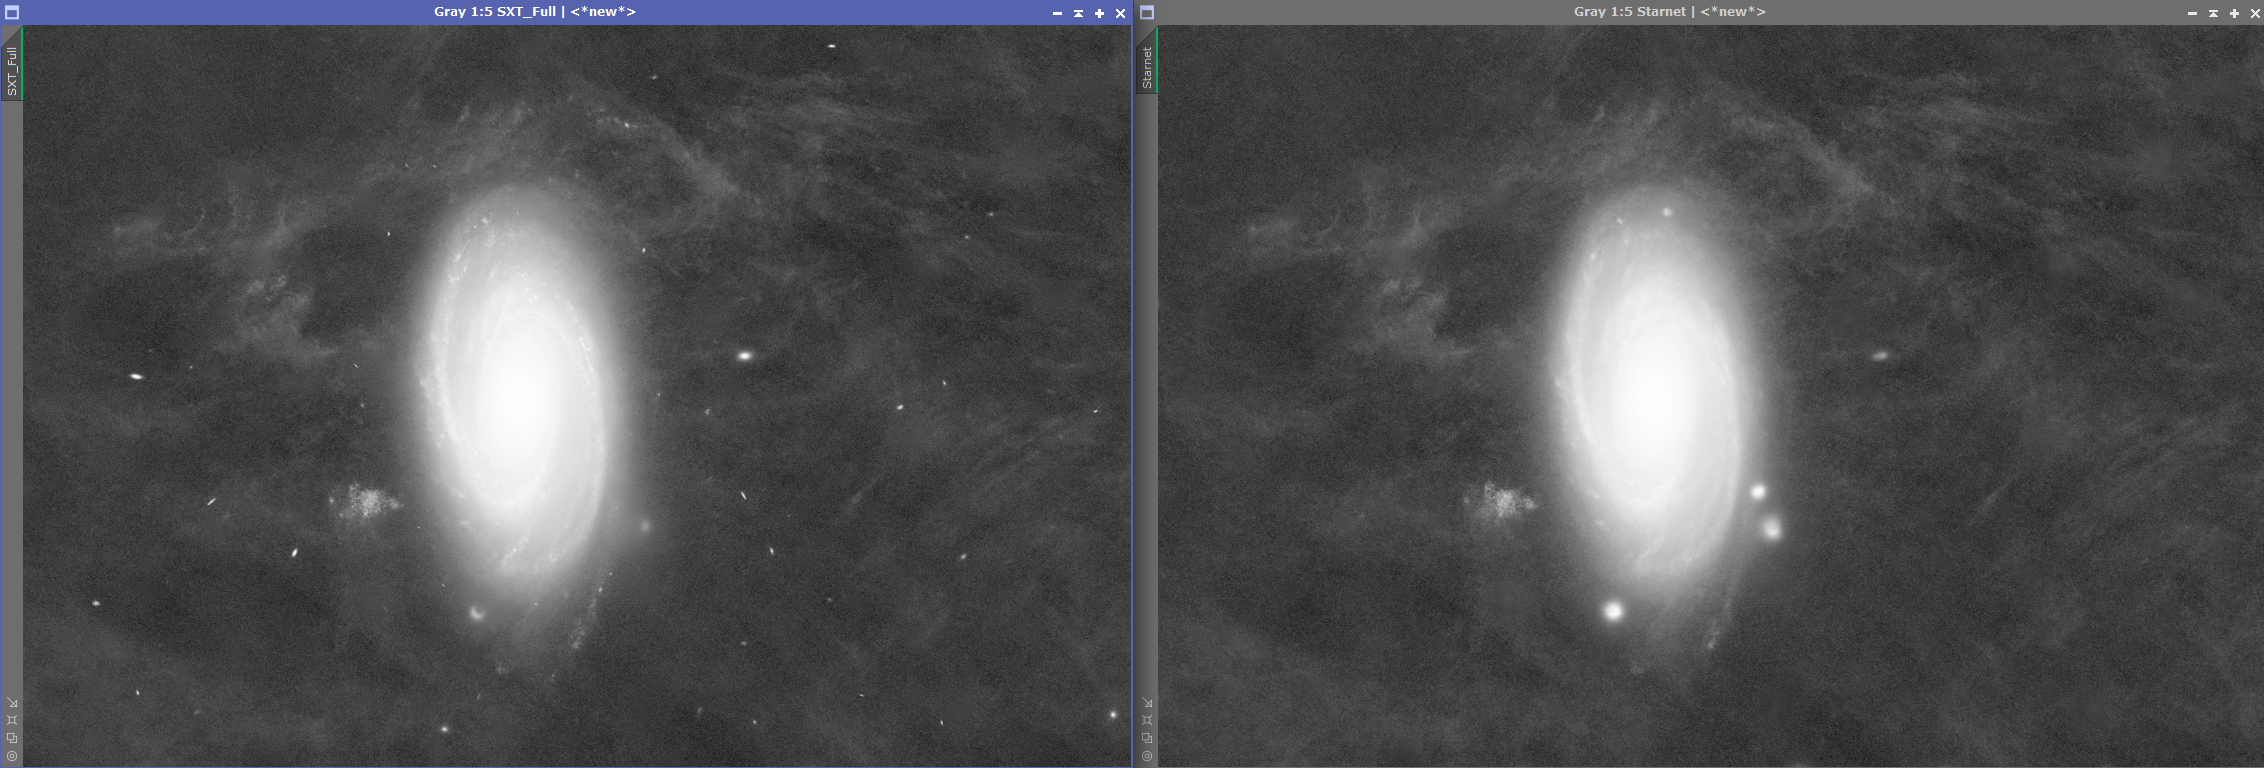Minimize the SXT_Full image window
The image size is (2264, 768).
point(1057,13)
